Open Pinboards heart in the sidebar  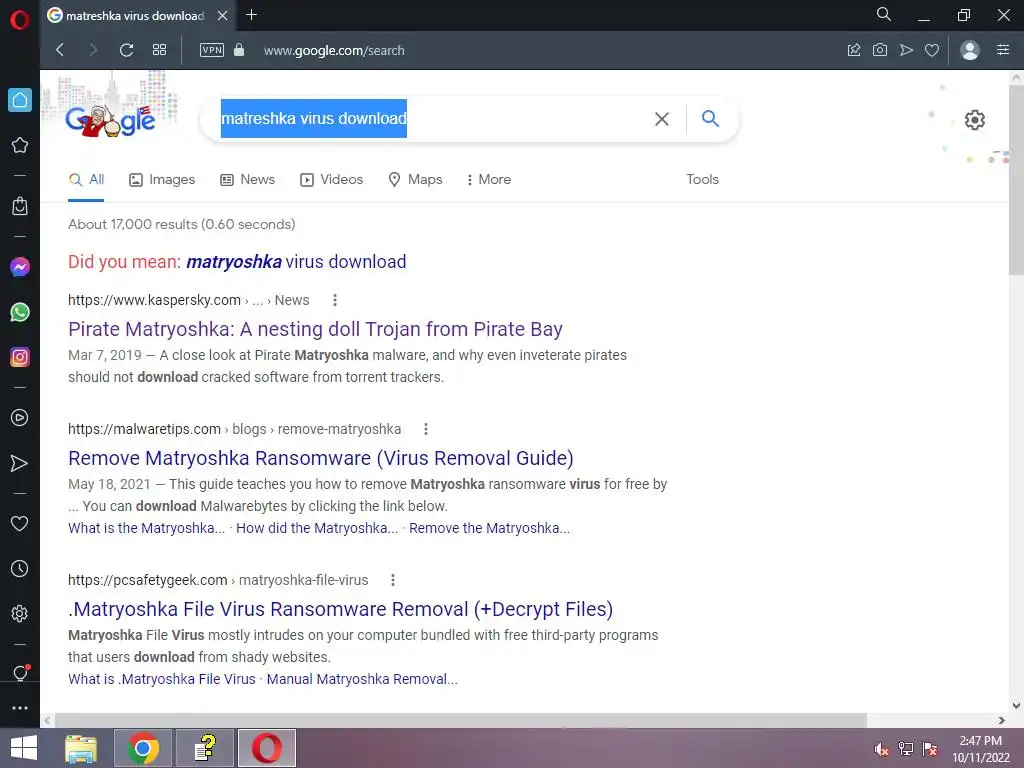[20, 523]
